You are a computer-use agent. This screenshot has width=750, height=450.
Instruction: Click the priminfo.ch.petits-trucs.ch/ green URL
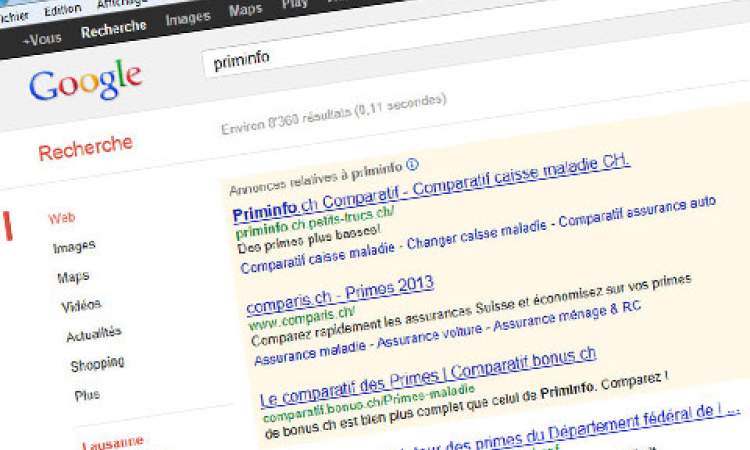pyautogui.click(x=315, y=222)
